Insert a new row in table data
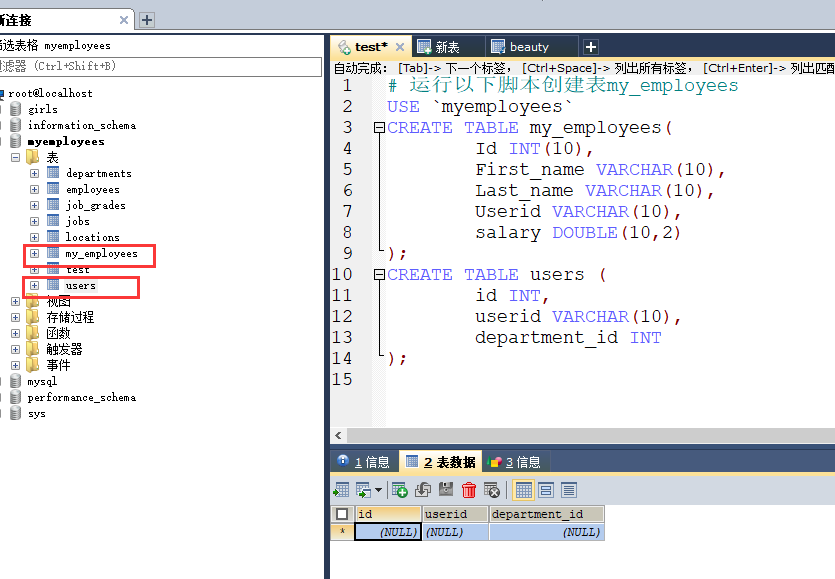Viewport: 835px width, 579px height. (x=399, y=490)
